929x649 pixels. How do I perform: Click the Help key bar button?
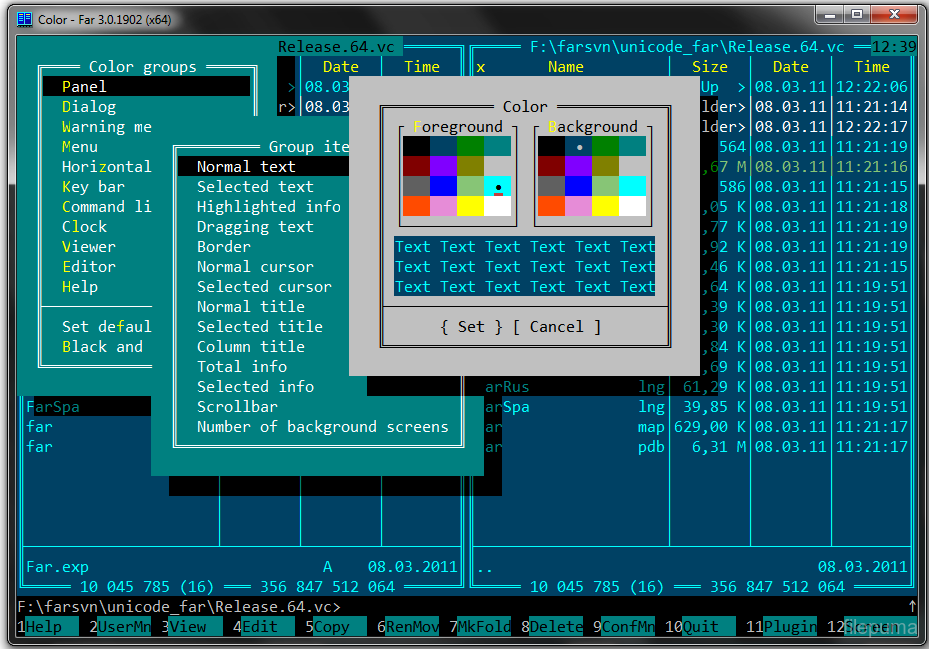[x=44, y=627]
